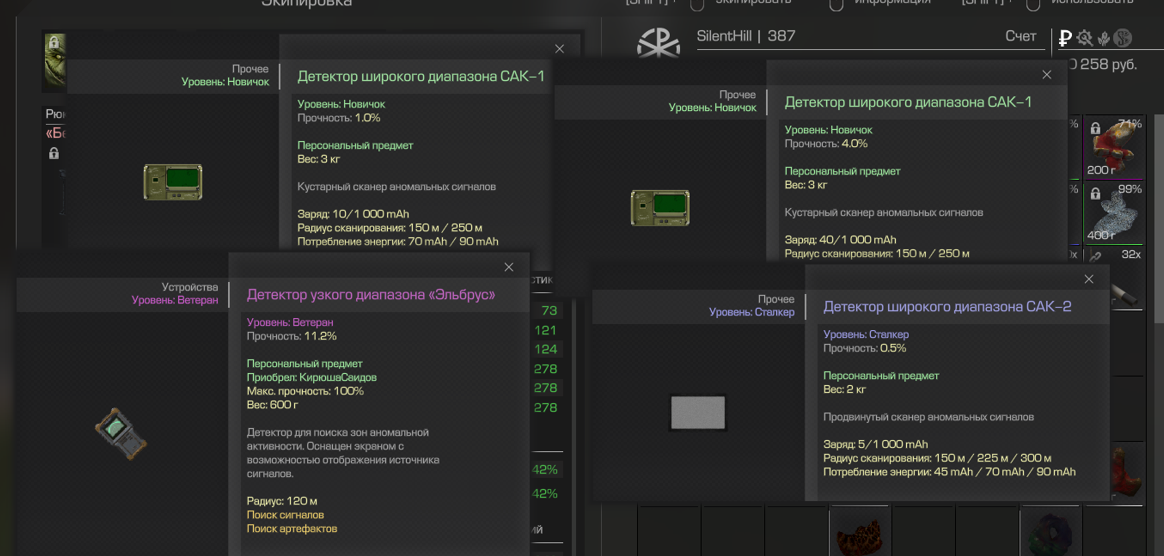
Task: Click Прочность: 11.2%
Action: 292,336
